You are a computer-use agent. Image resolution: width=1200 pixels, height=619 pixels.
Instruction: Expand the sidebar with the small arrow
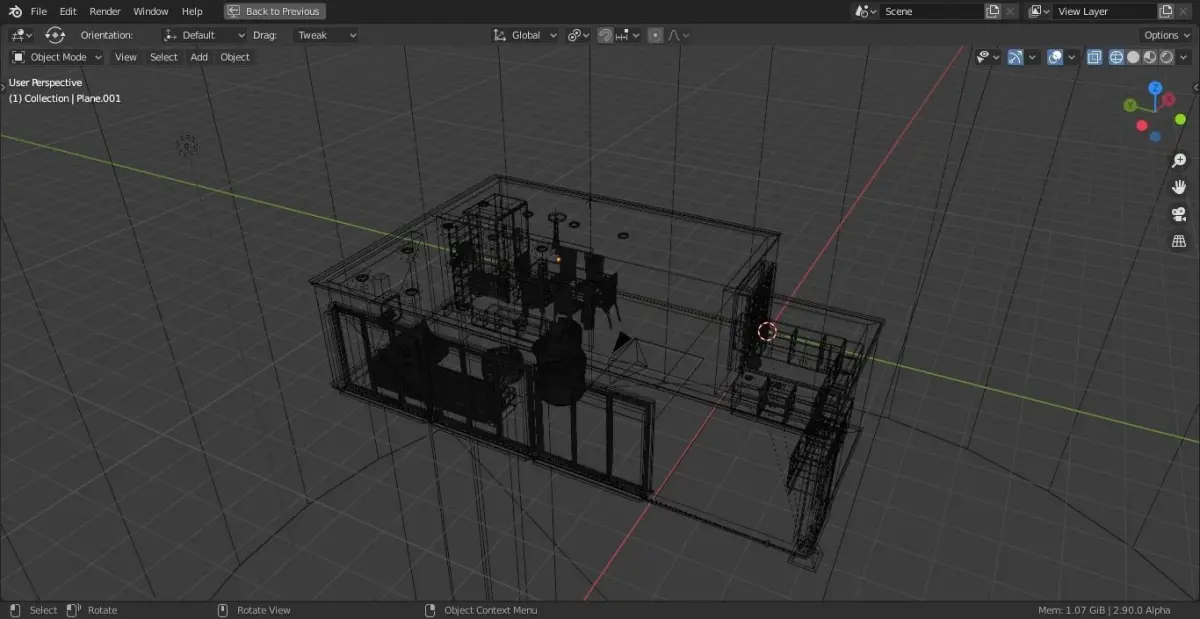1195,88
